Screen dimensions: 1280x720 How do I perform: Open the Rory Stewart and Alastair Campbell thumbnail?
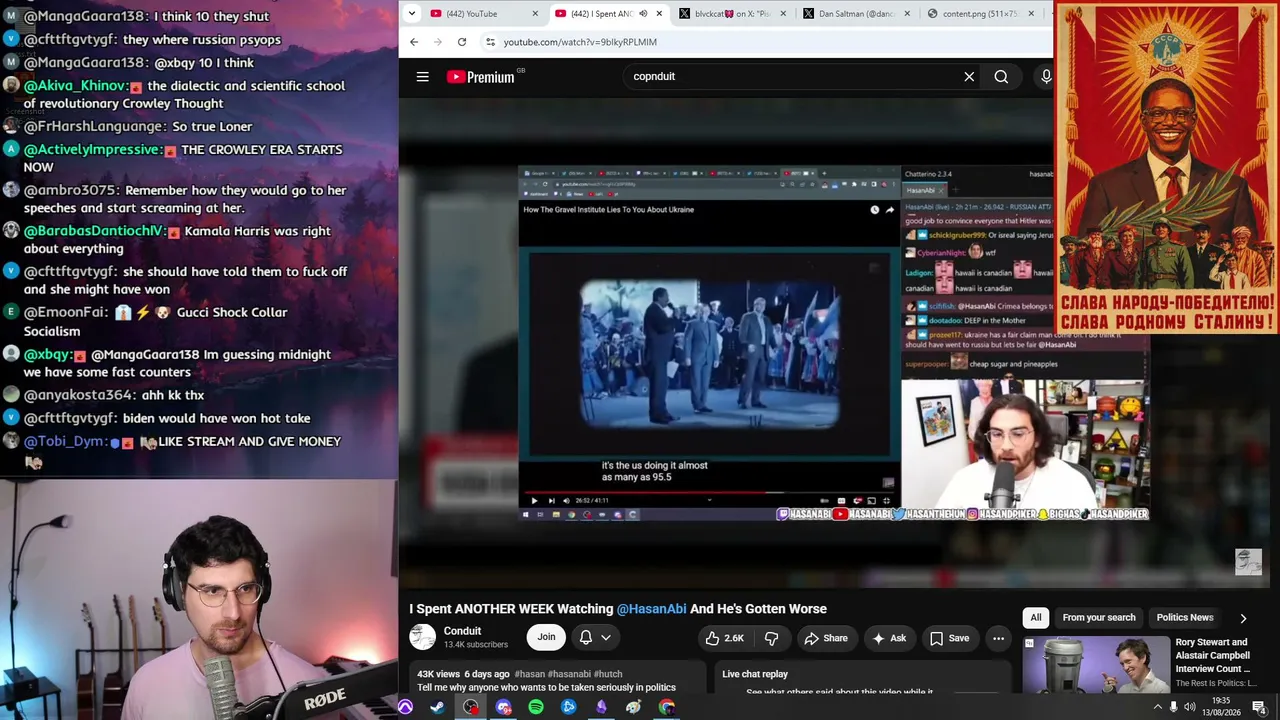1096,664
